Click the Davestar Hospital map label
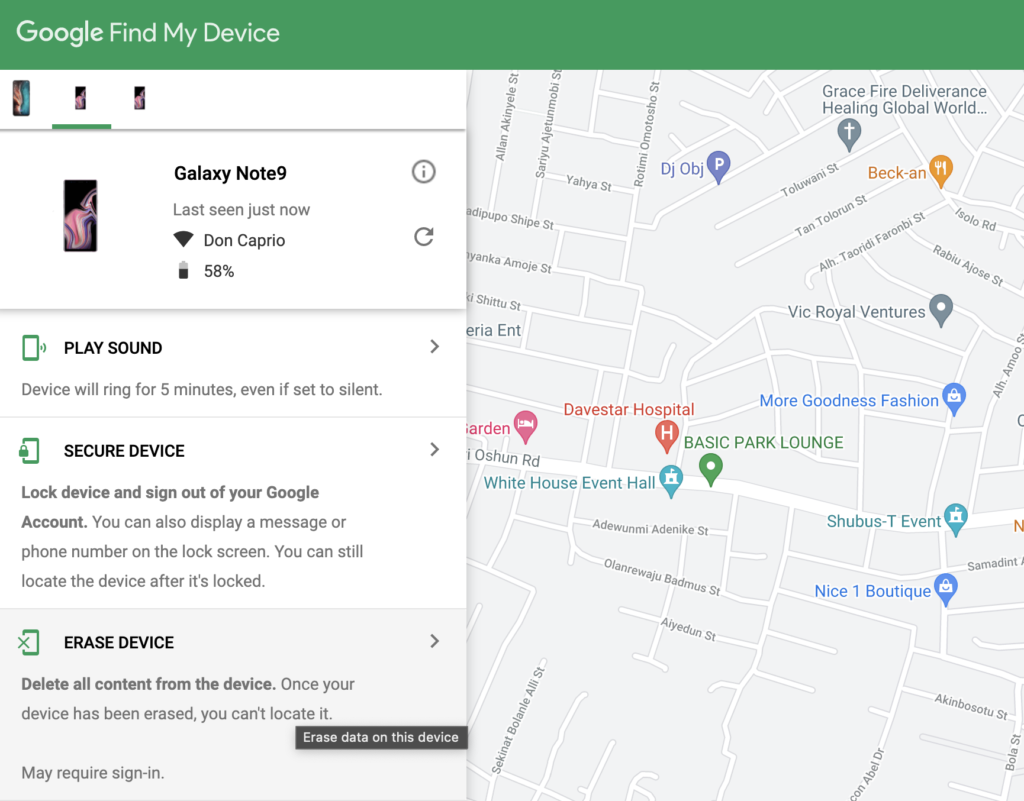Screen dimensions: 1024x801 [629, 409]
